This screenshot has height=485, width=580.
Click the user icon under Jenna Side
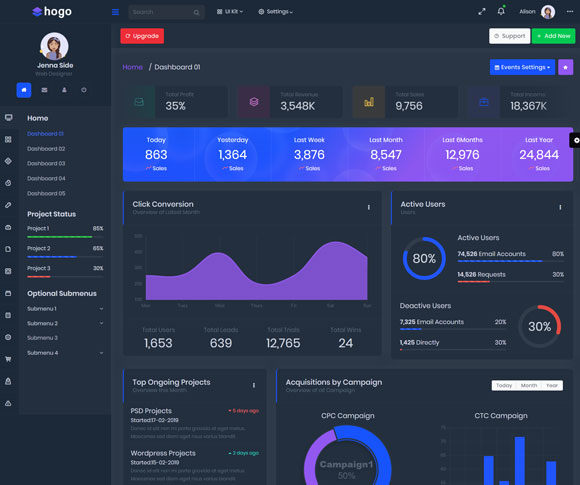(64, 90)
